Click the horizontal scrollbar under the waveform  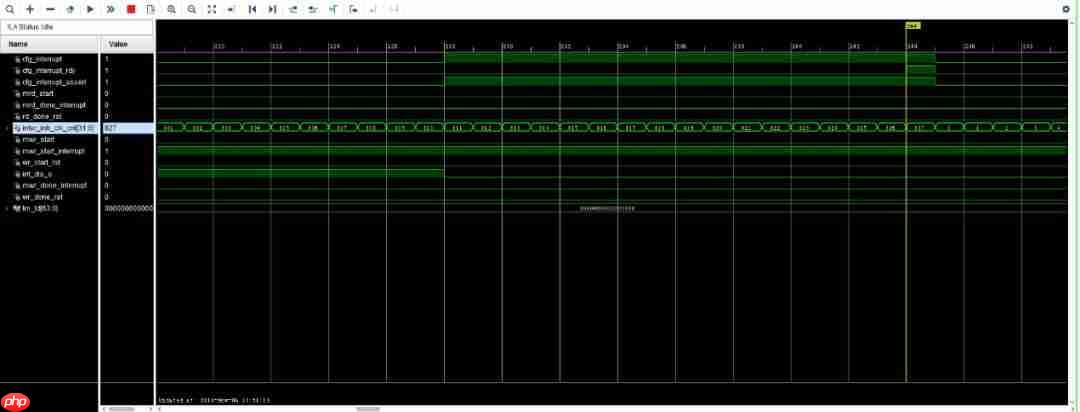[x=368, y=409]
